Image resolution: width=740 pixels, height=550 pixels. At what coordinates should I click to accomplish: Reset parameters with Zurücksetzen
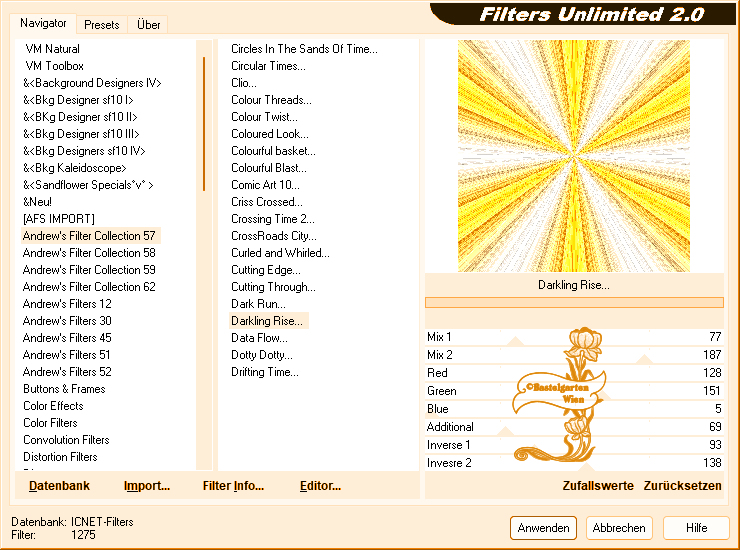click(x=682, y=486)
